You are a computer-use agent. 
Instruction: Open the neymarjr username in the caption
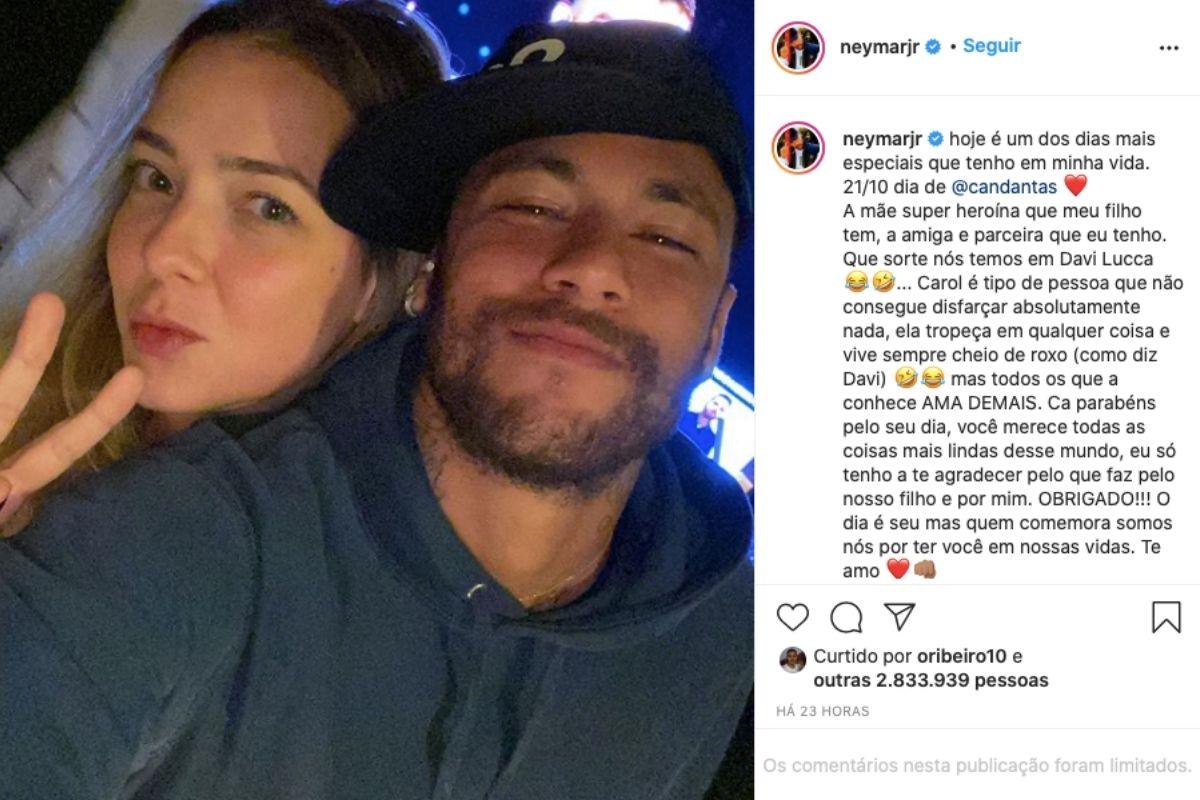[x=882, y=138]
